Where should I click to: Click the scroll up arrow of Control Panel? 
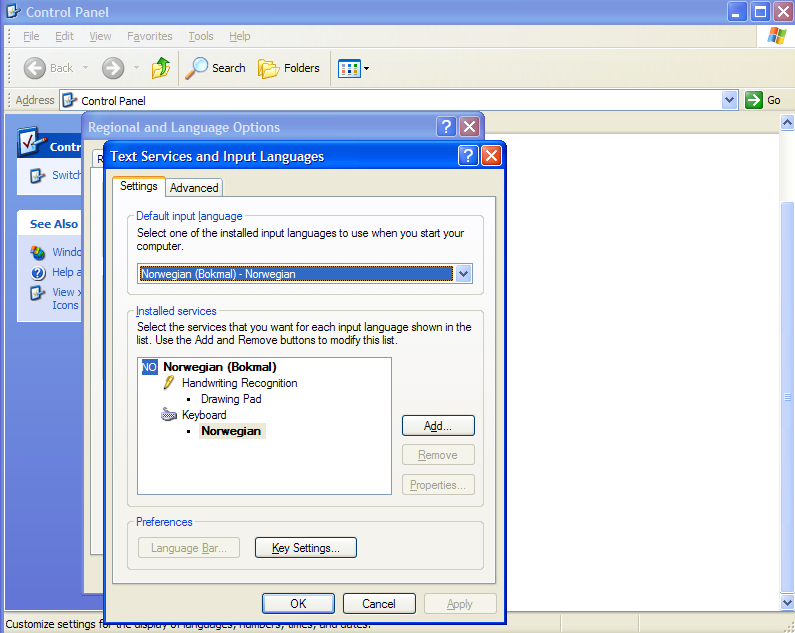787,122
